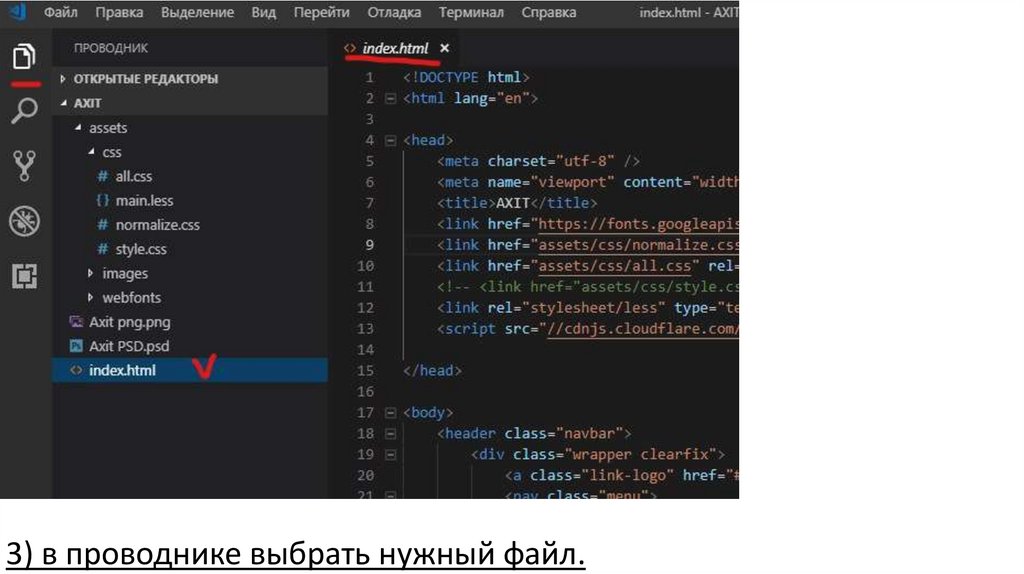Screen dimensions: 1024x574
Task: Collapse the assets folder
Action: click(x=108, y=128)
